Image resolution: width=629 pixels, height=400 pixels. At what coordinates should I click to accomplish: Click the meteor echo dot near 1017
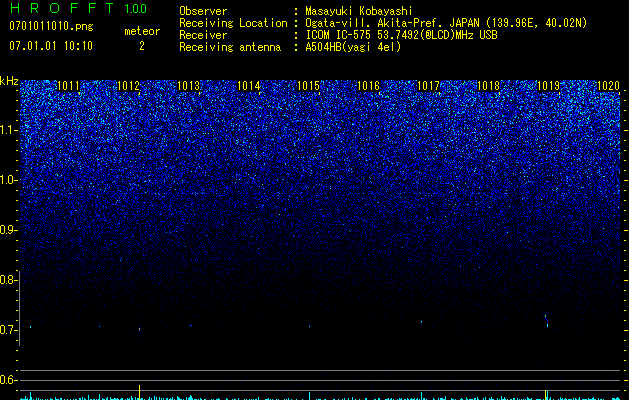click(x=422, y=321)
